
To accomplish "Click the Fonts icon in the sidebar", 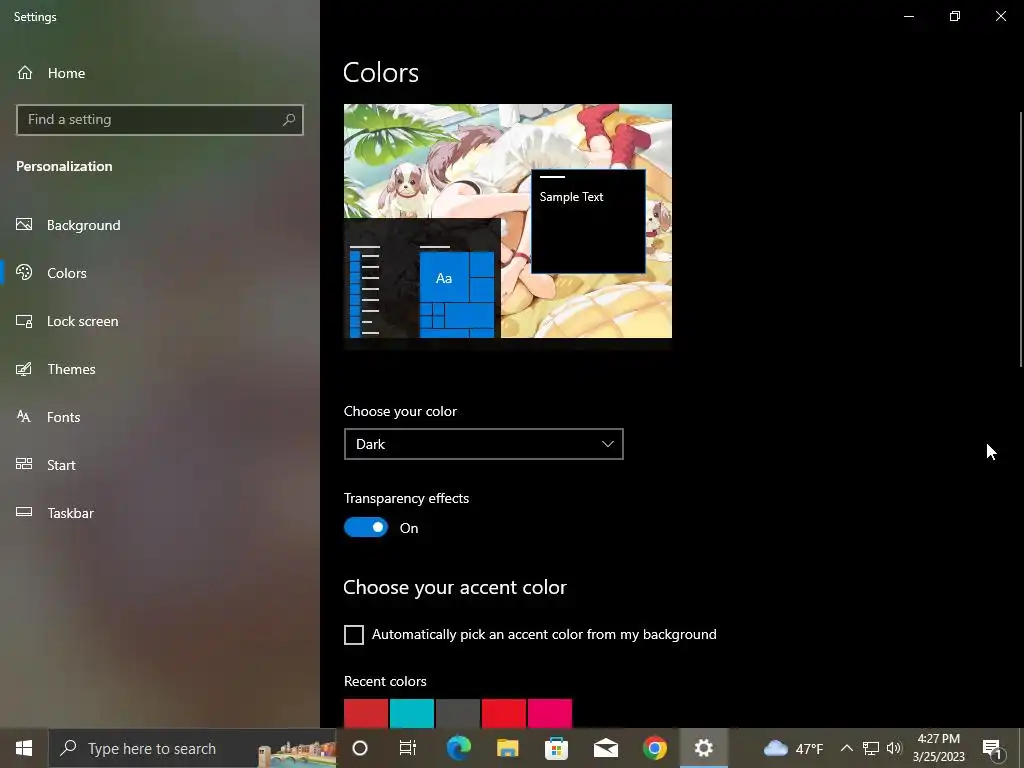I will click(24, 417).
